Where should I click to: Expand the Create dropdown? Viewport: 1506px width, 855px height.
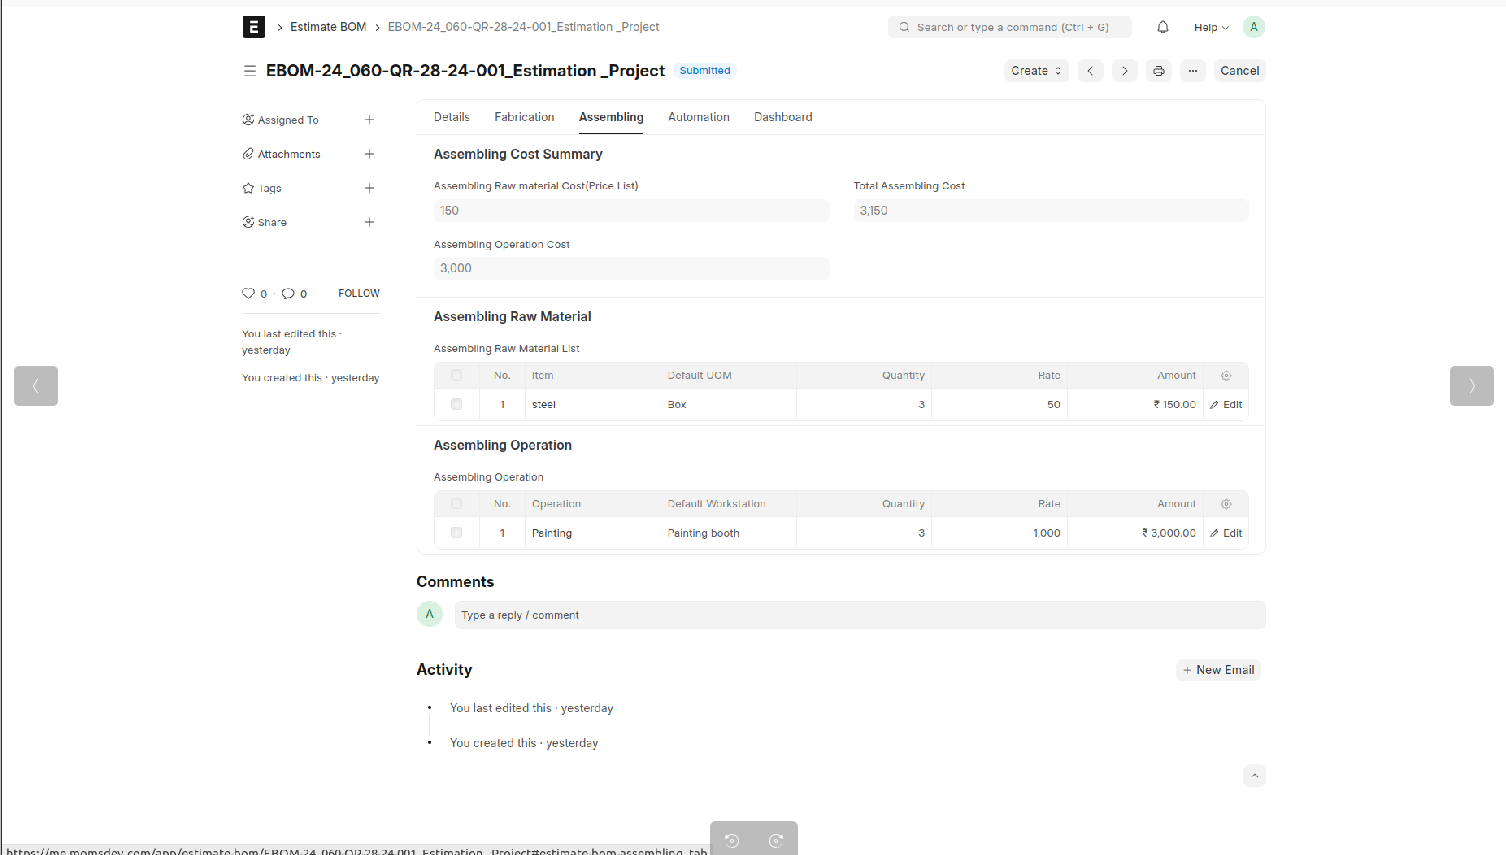[1036, 71]
